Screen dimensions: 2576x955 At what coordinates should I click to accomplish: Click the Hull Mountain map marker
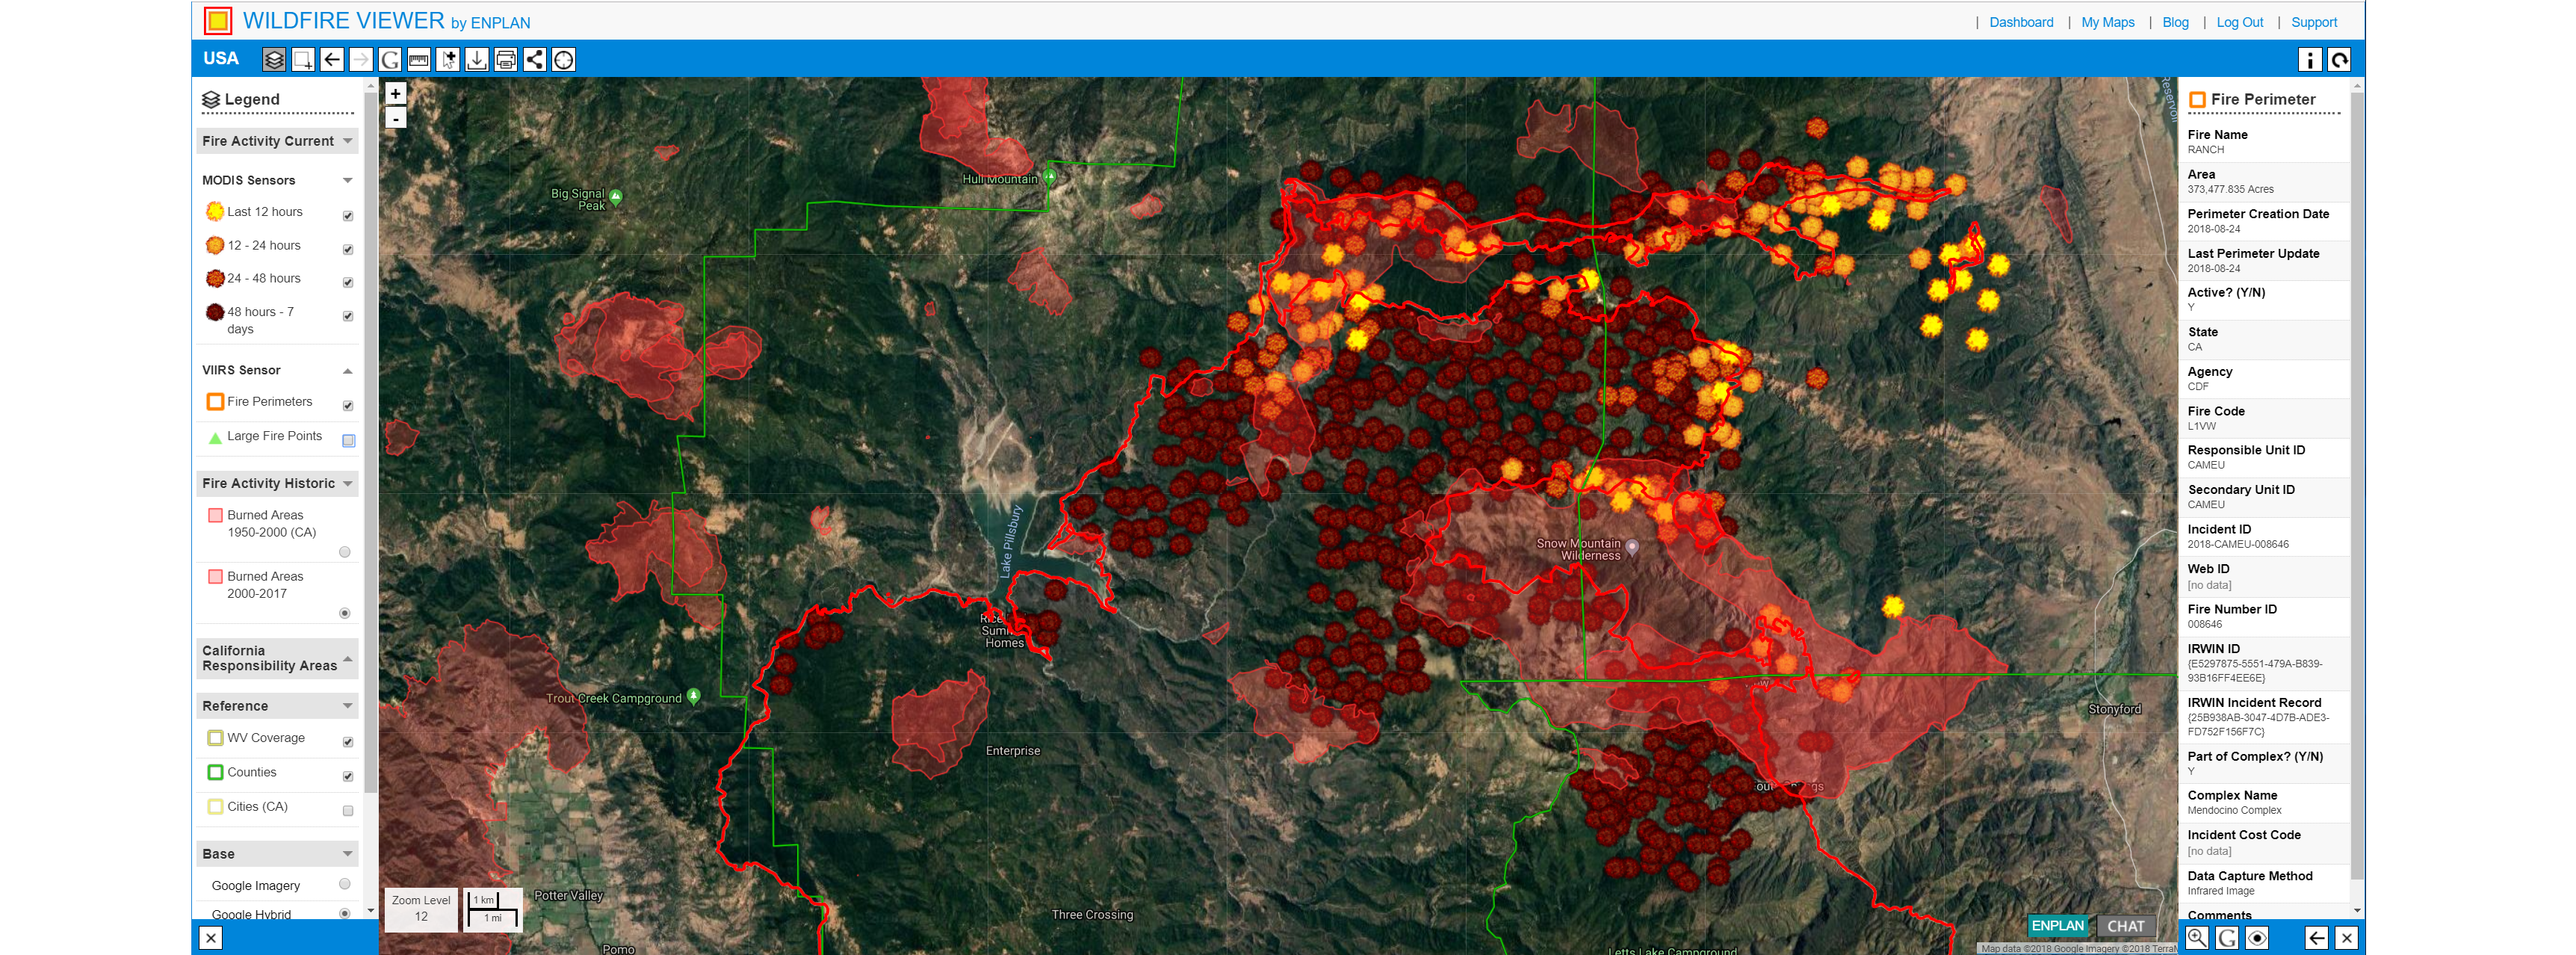point(1050,177)
